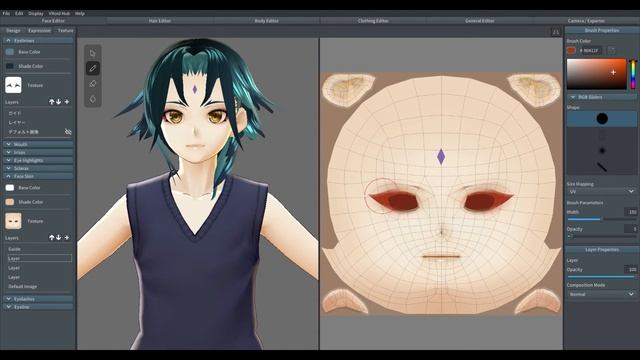The height and width of the screenshot is (360, 640).
Task: Choose the faint second brush shape
Action: (x=602, y=135)
